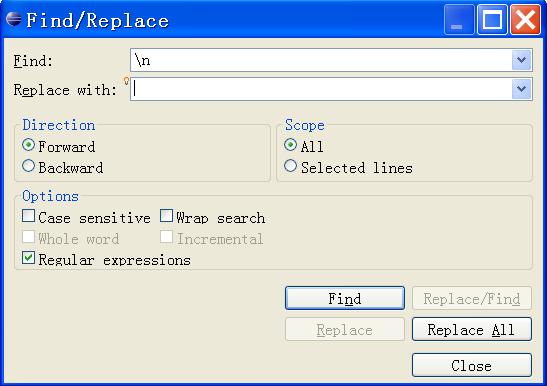Turn on Wrap search
The height and width of the screenshot is (386, 547).
click(x=166, y=216)
